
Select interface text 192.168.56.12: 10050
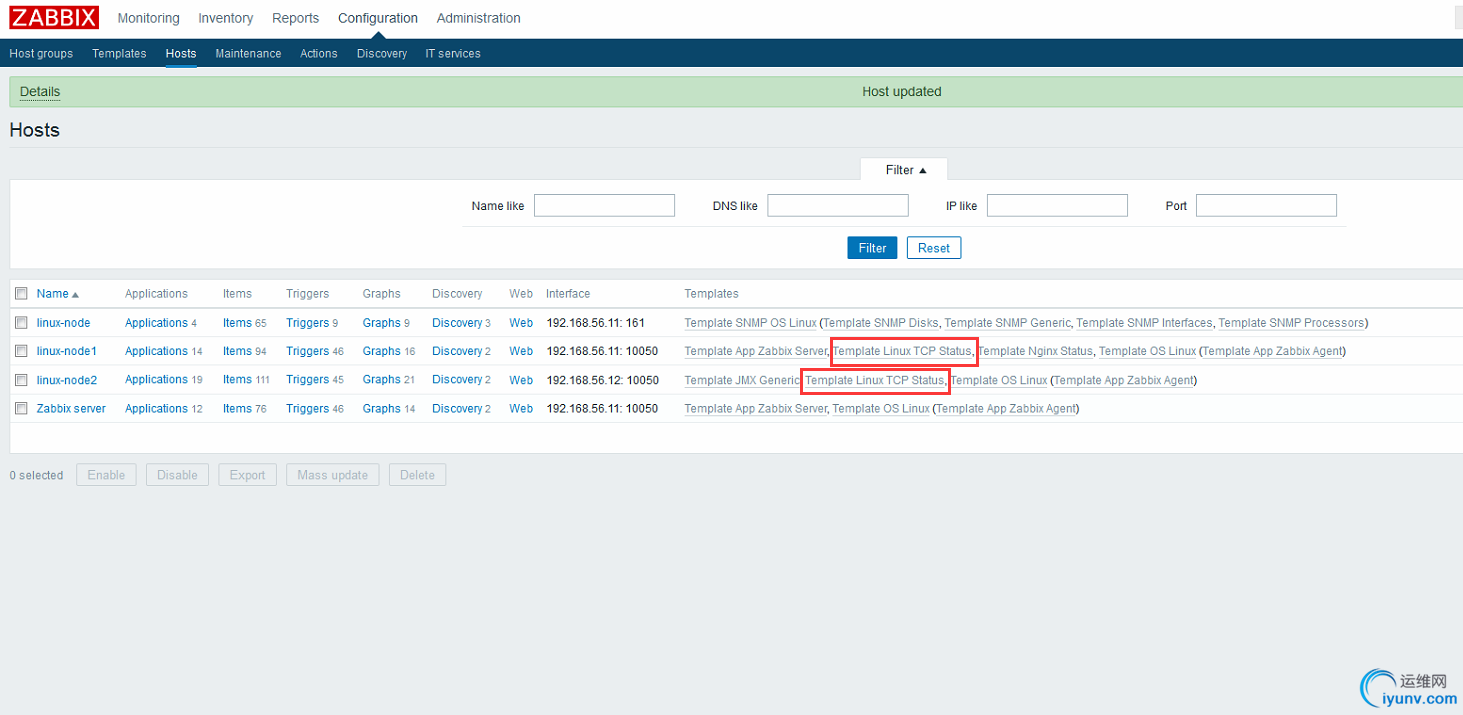(603, 380)
